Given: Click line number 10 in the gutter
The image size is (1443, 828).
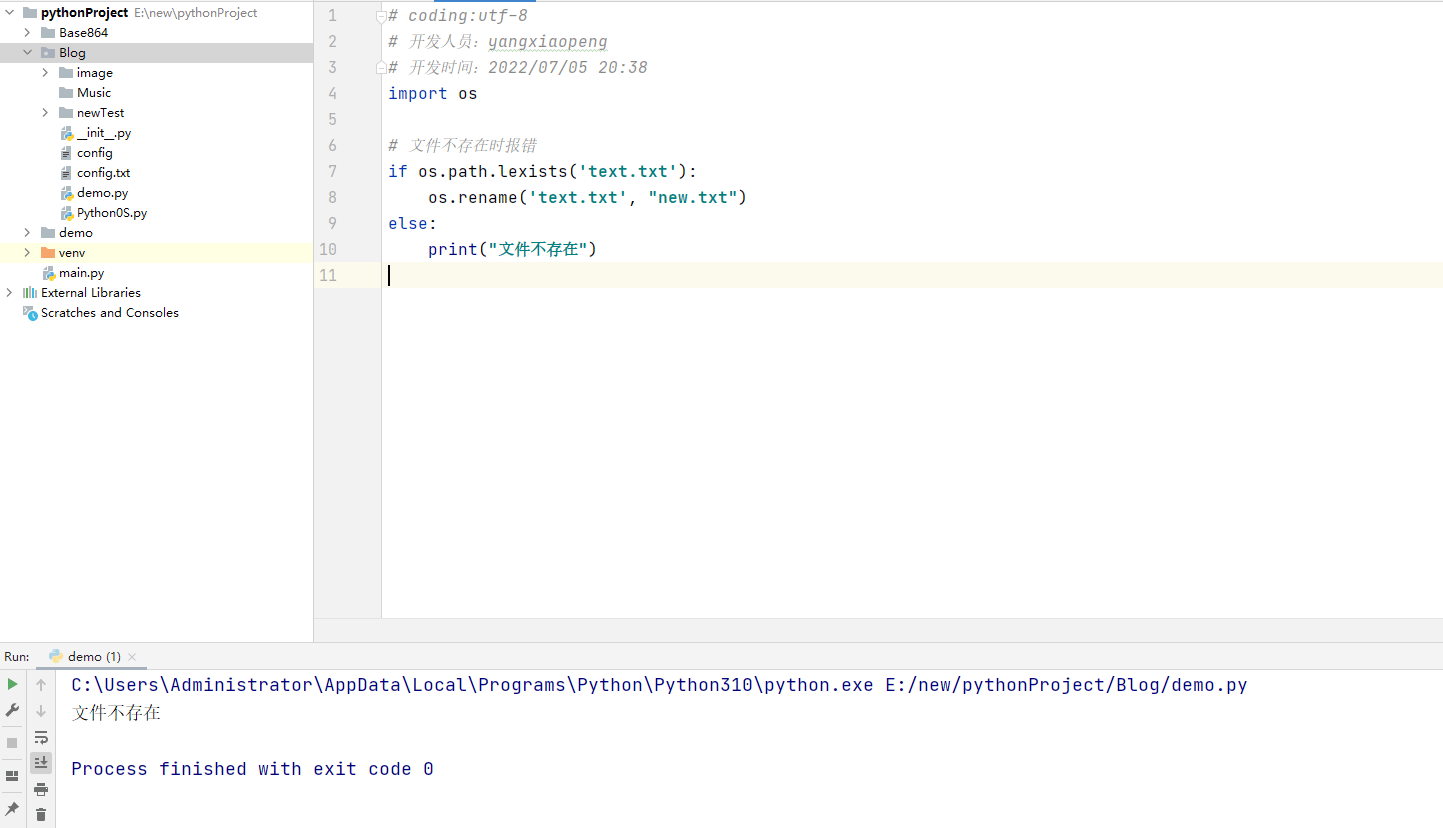Looking at the screenshot, I should coord(328,250).
